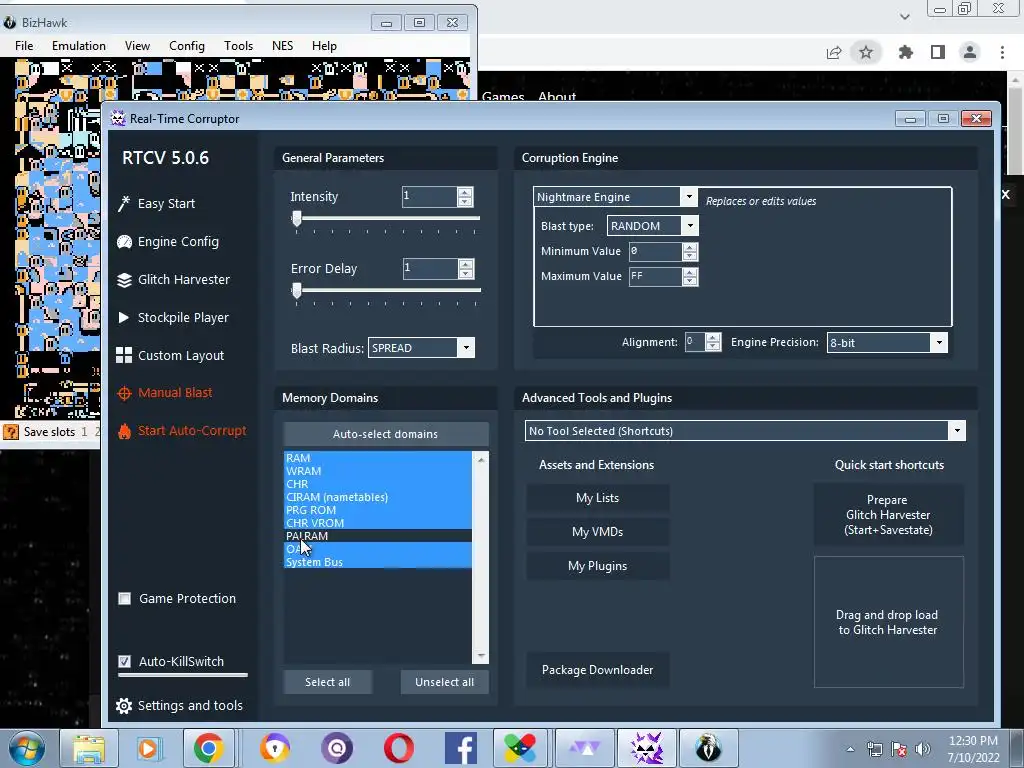Open Custom Layout grid icon
The image size is (1024, 768).
pos(124,355)
